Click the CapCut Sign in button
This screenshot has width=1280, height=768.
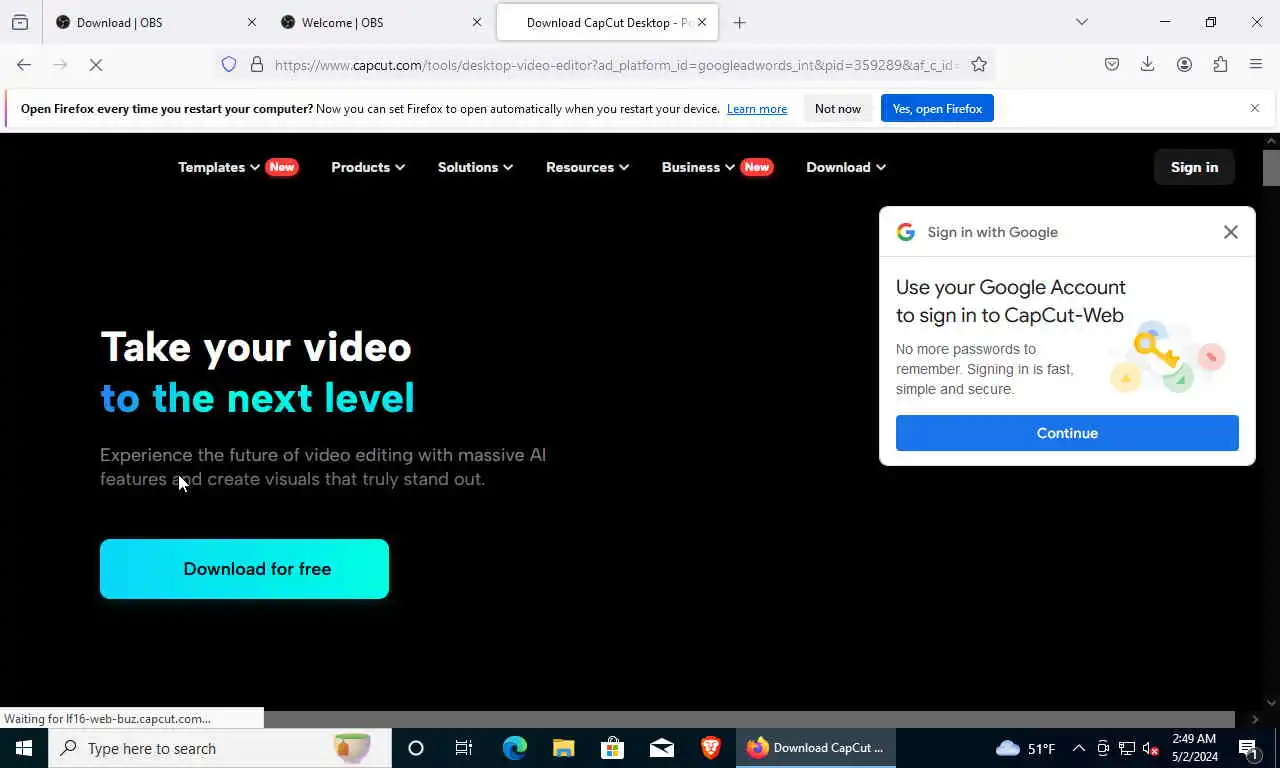[1194, 167]
